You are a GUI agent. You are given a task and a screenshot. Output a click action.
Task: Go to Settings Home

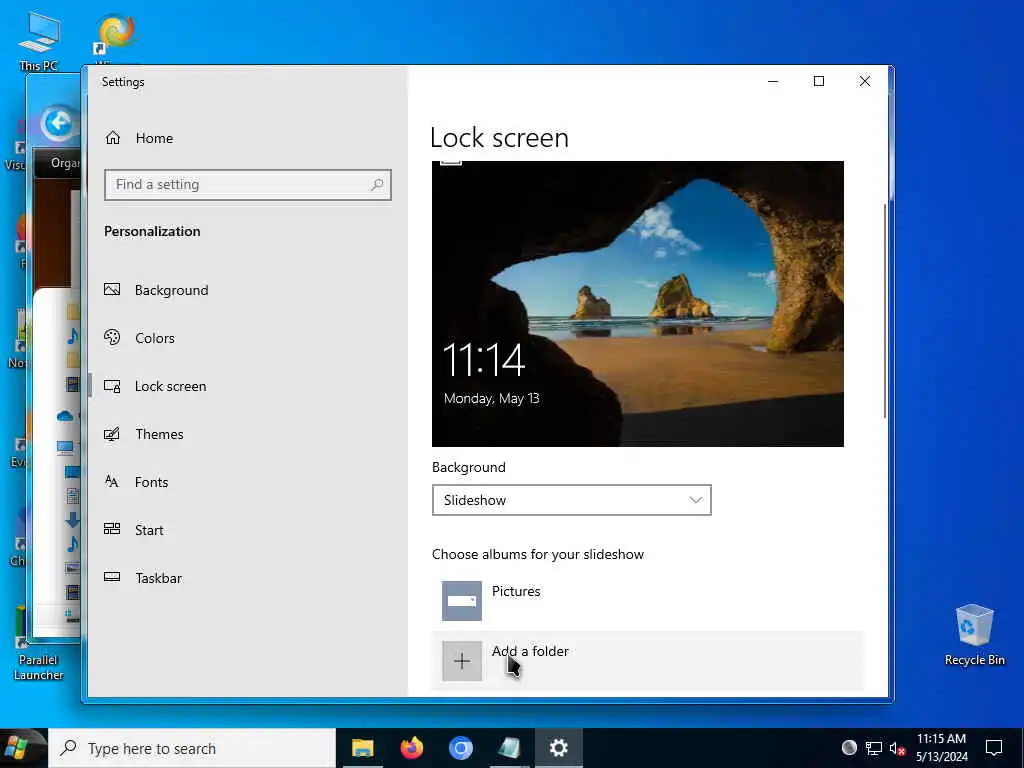pos(140,138)
